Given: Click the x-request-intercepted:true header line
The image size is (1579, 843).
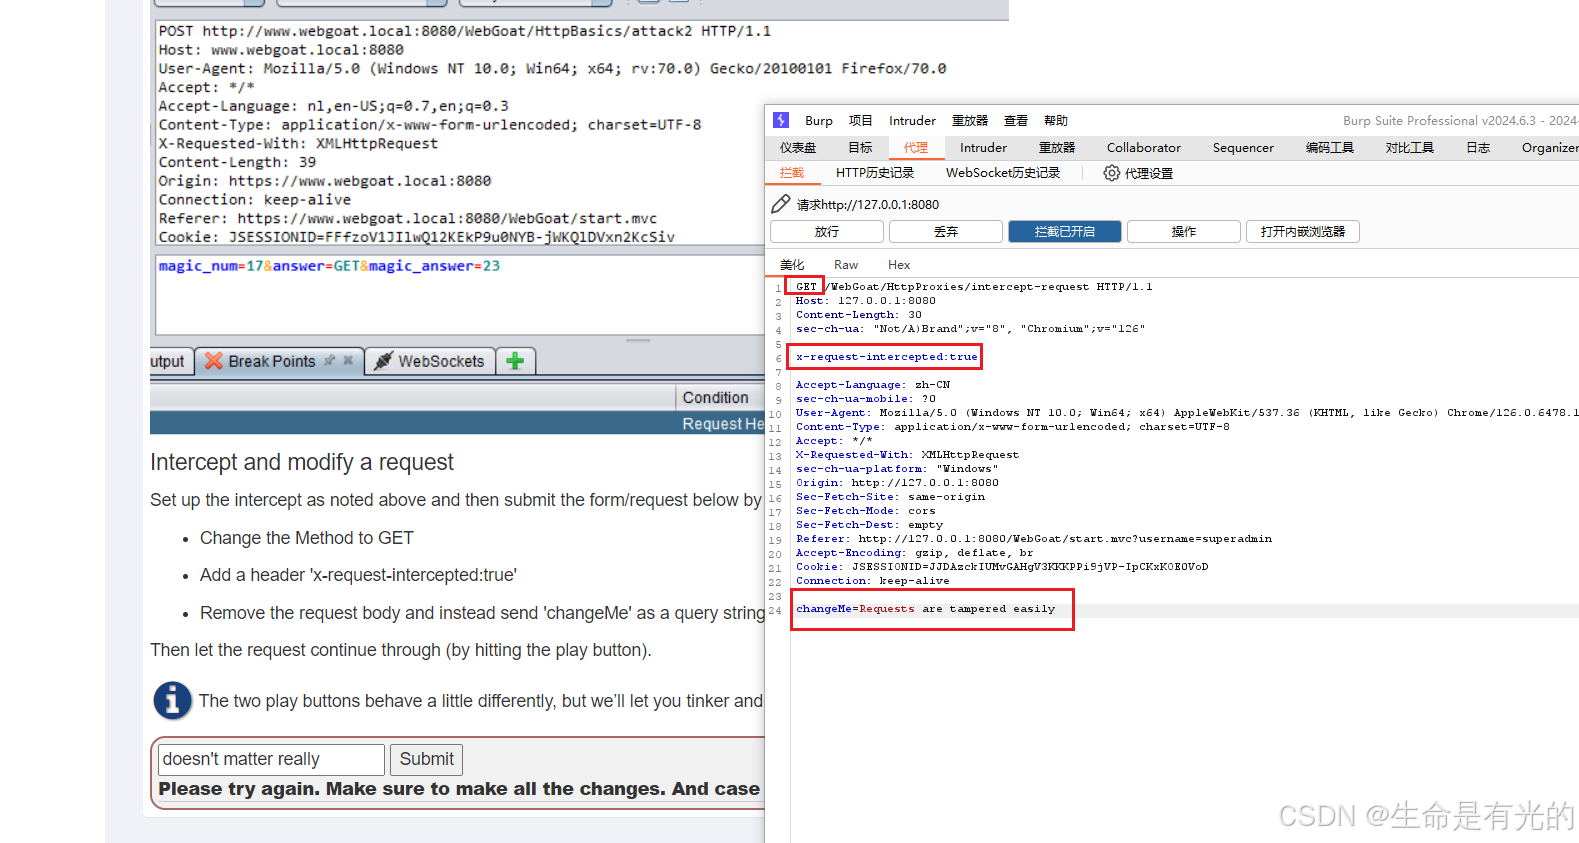Looking at the screenshot, I should click(x=887, y=356).
